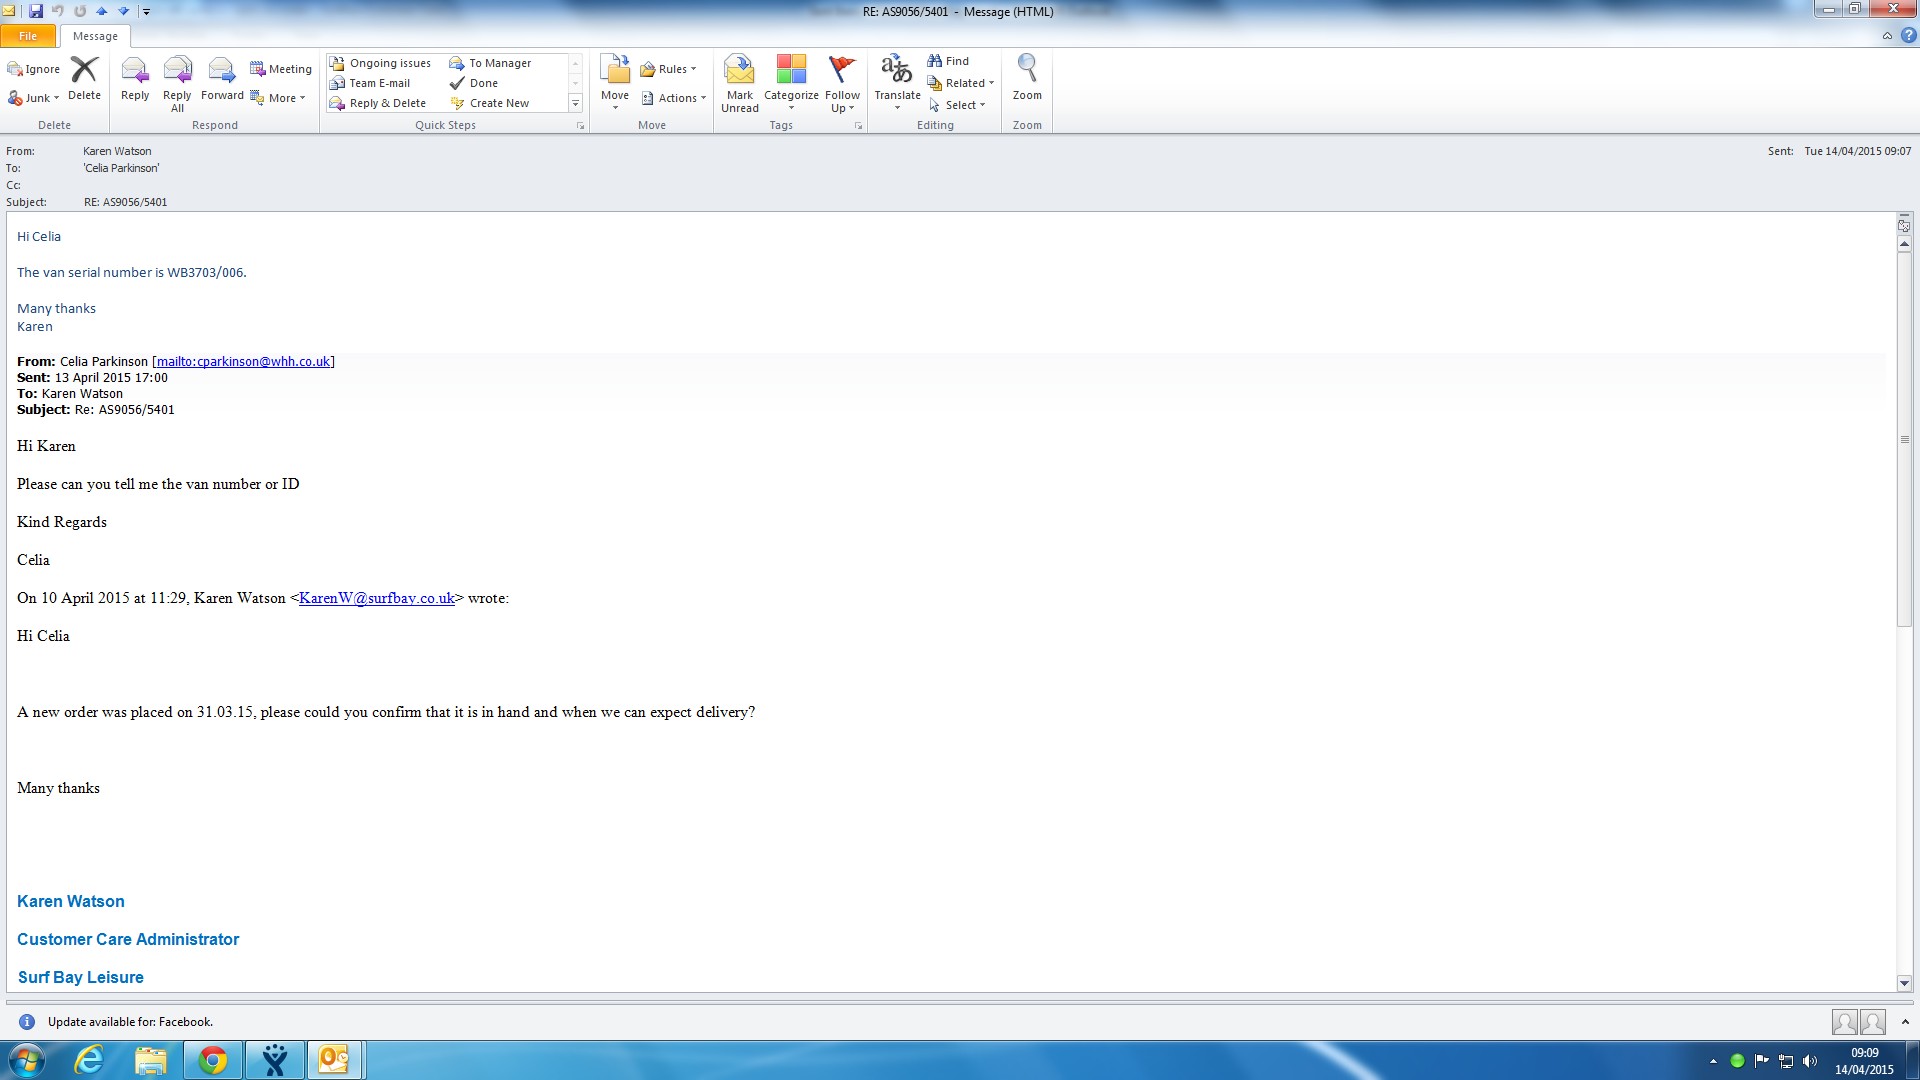The image size is (1920, 1080).
Task: Open the Rules dropdown menu
Action: click(x=668, y=69)
